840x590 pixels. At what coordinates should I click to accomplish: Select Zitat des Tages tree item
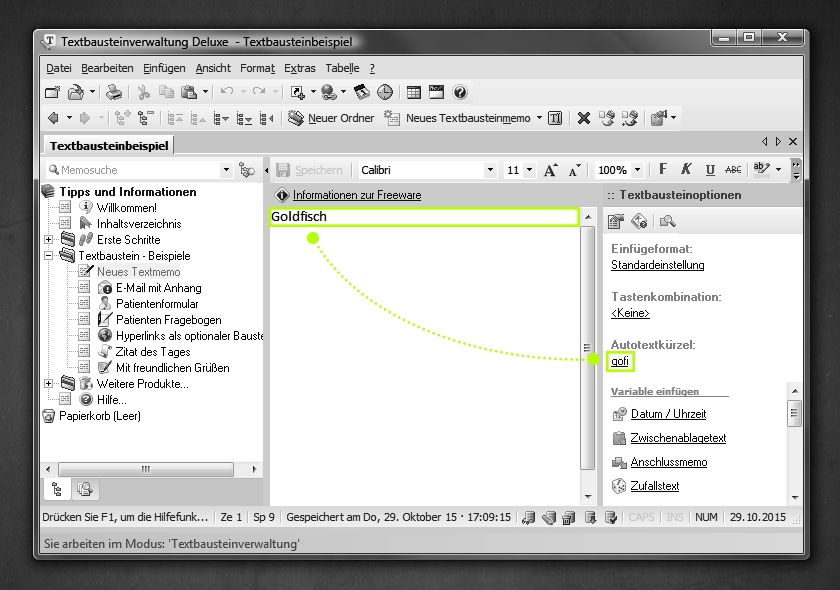[153, 352]
